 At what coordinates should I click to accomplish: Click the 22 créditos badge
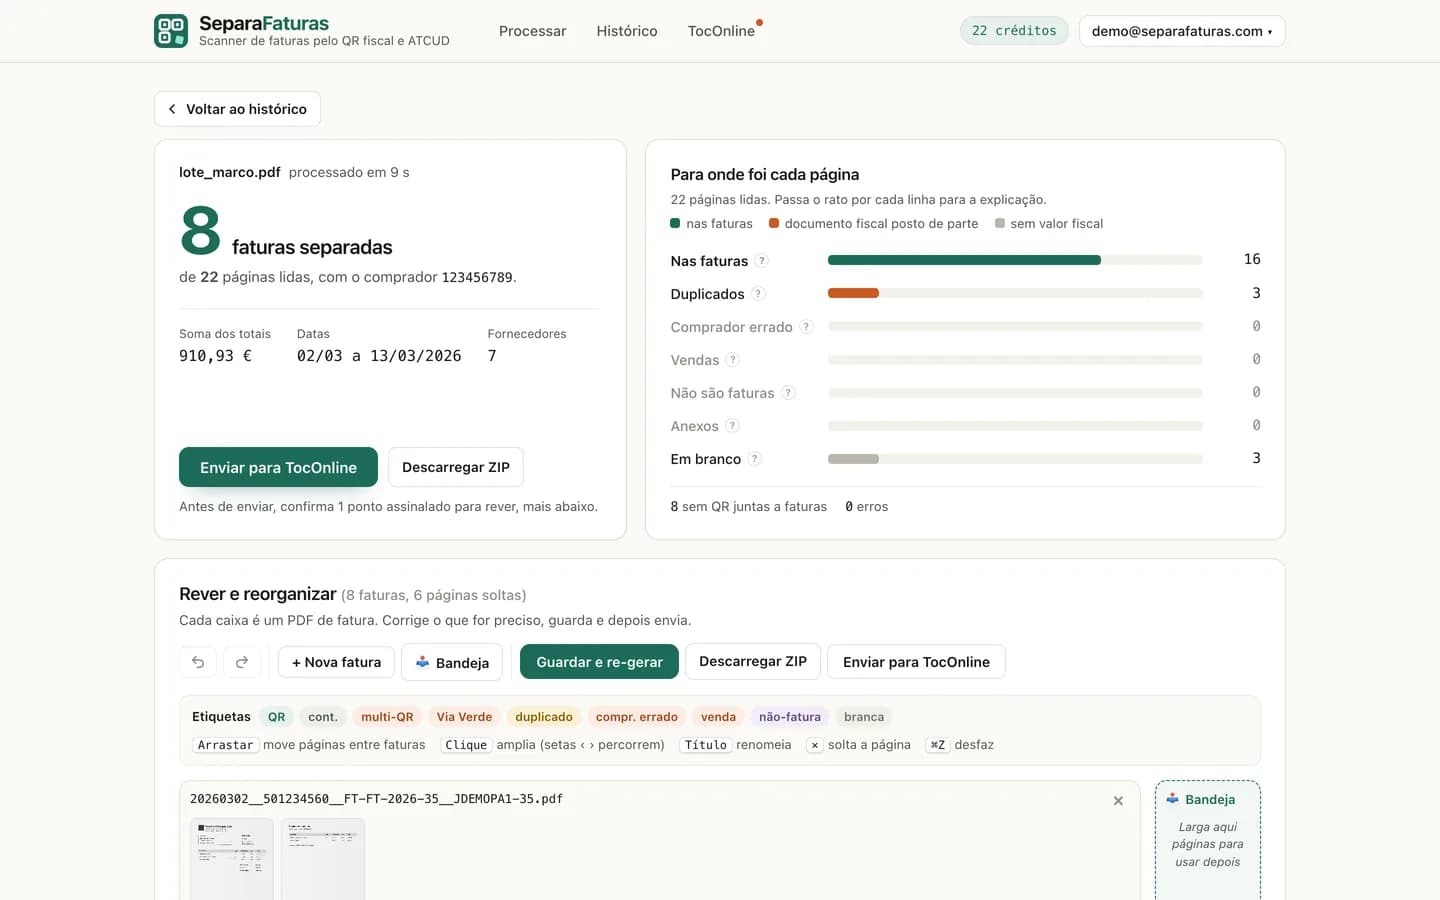pyautogui.click(x=1014, y=31)
